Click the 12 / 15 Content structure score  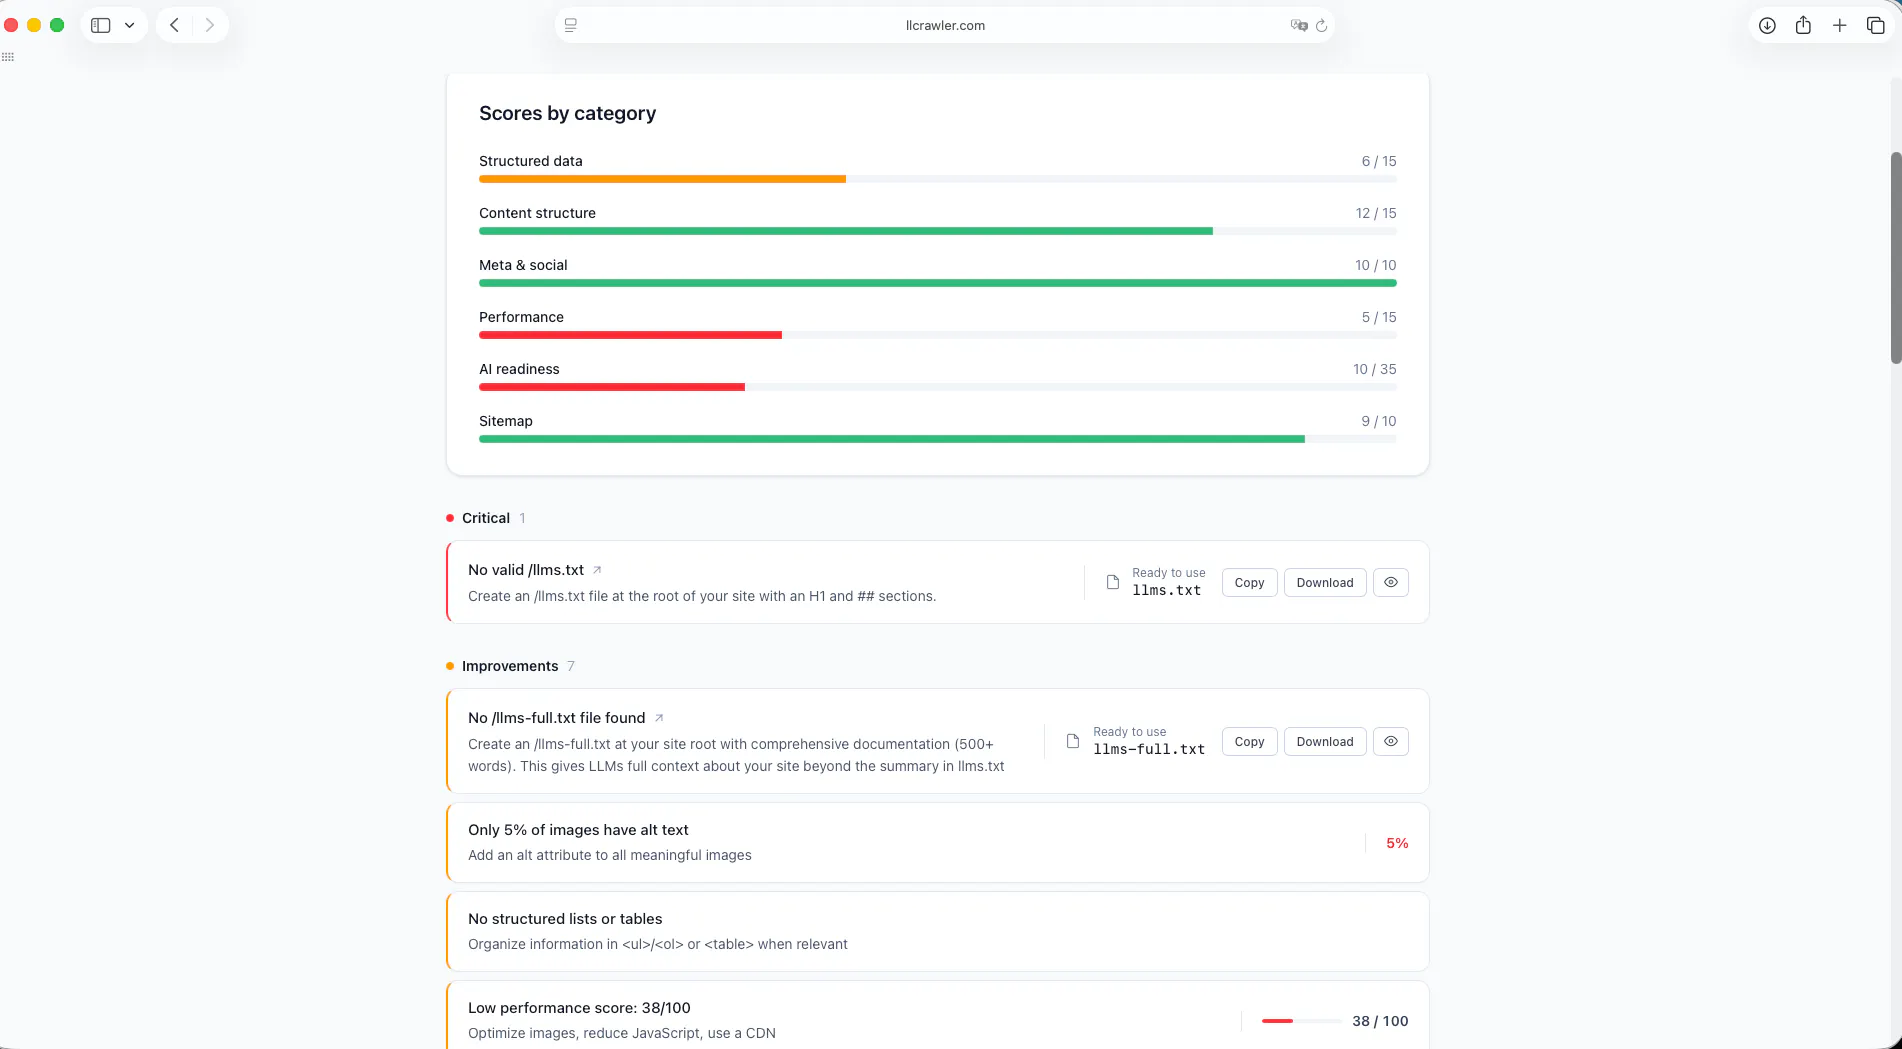pyautogui.click(x=1376, y=213)
